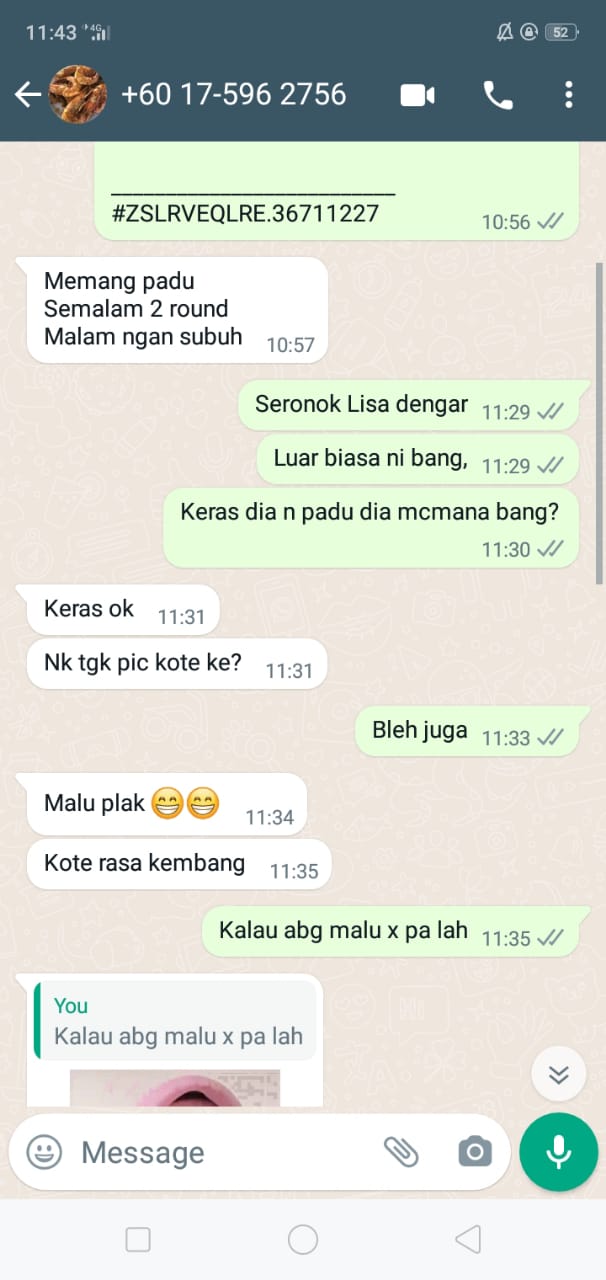Select the "Memang padu" received message

click(x=178, y=309)
